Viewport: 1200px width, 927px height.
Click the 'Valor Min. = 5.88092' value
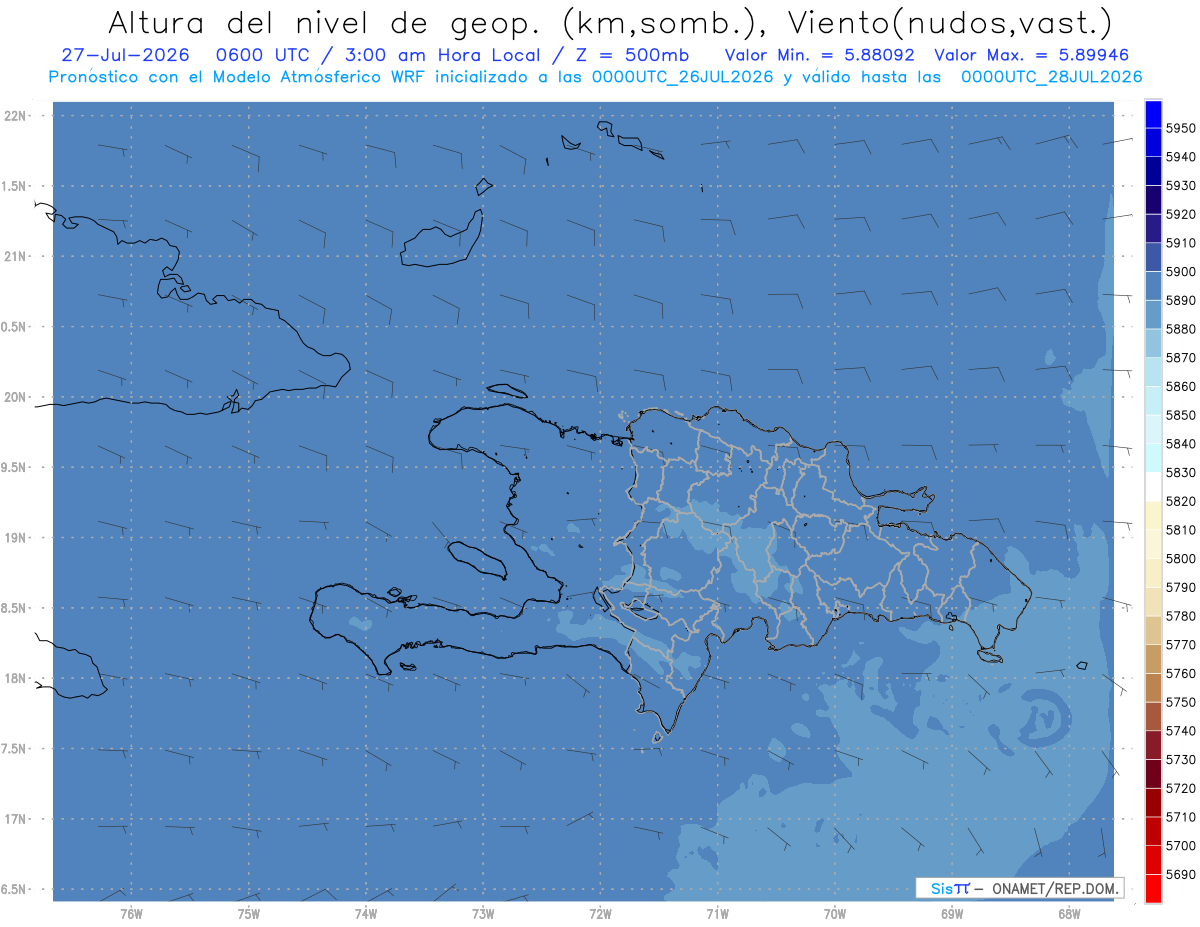[x=819, y=55]
